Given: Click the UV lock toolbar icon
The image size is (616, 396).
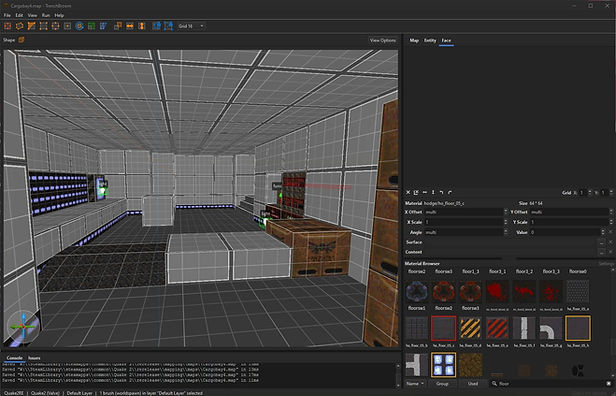Looking at the screenshot, I should (168, 26).
